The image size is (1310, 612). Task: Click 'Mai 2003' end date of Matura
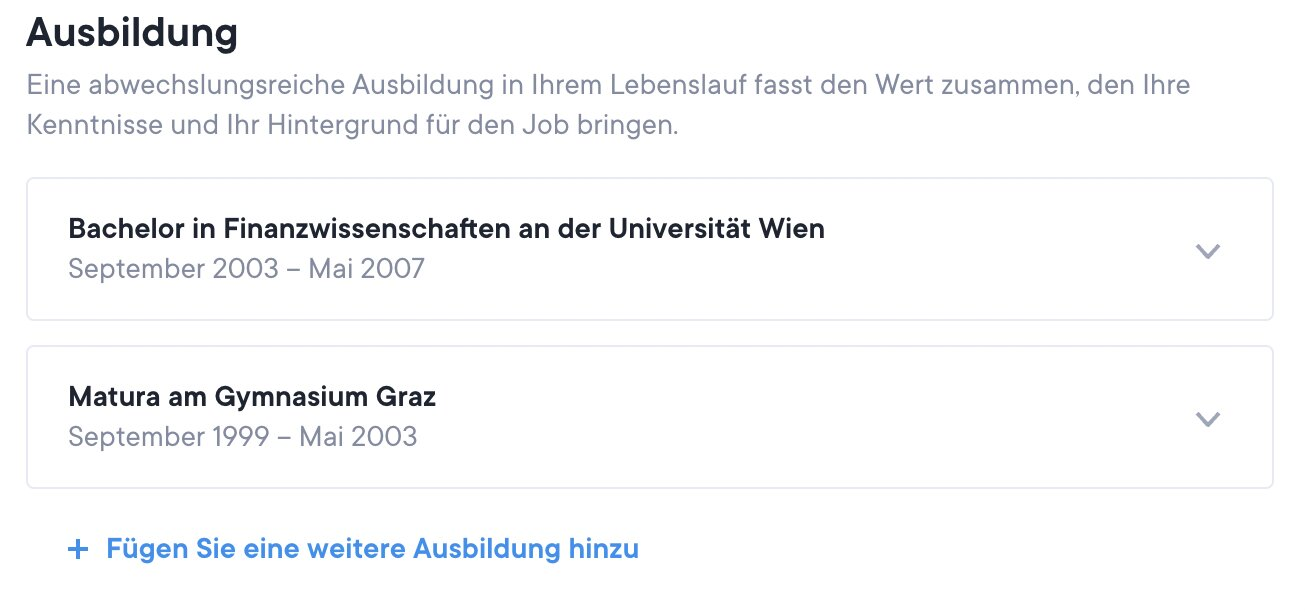[x=358, y=437]
